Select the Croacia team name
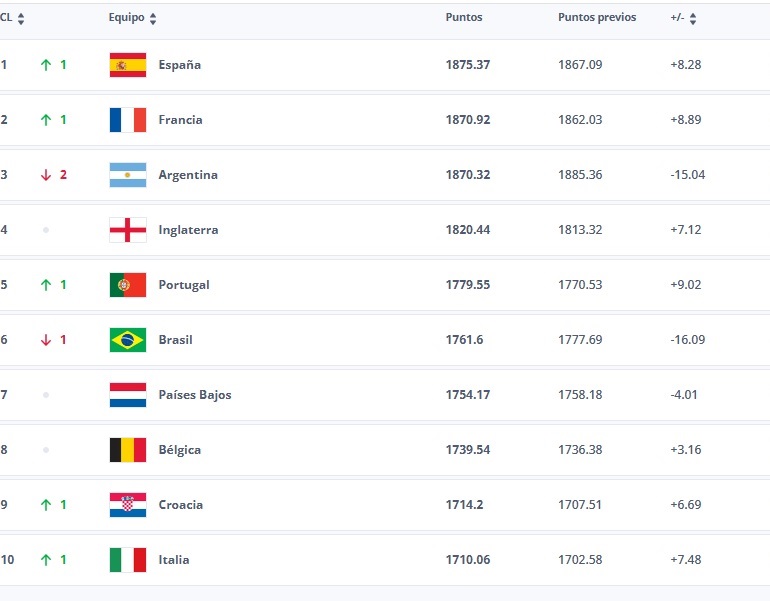The image size is (770, 601). pyautogui.click(x=181, y=505)
